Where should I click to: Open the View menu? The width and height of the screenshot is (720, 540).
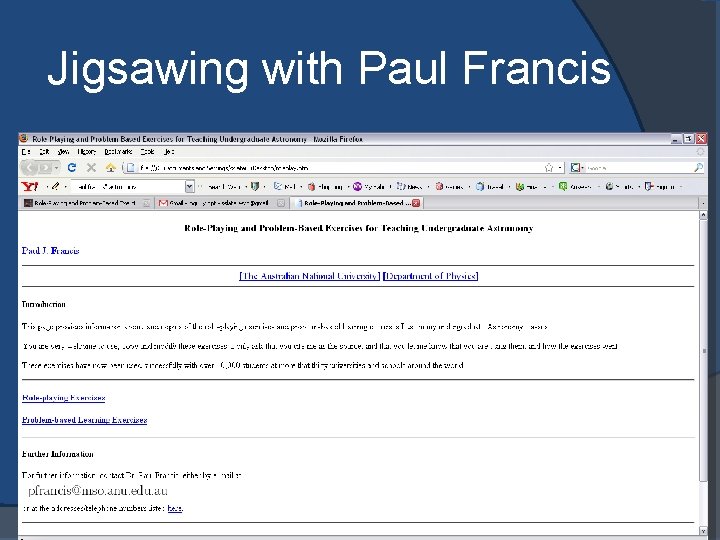click(63, 152)
